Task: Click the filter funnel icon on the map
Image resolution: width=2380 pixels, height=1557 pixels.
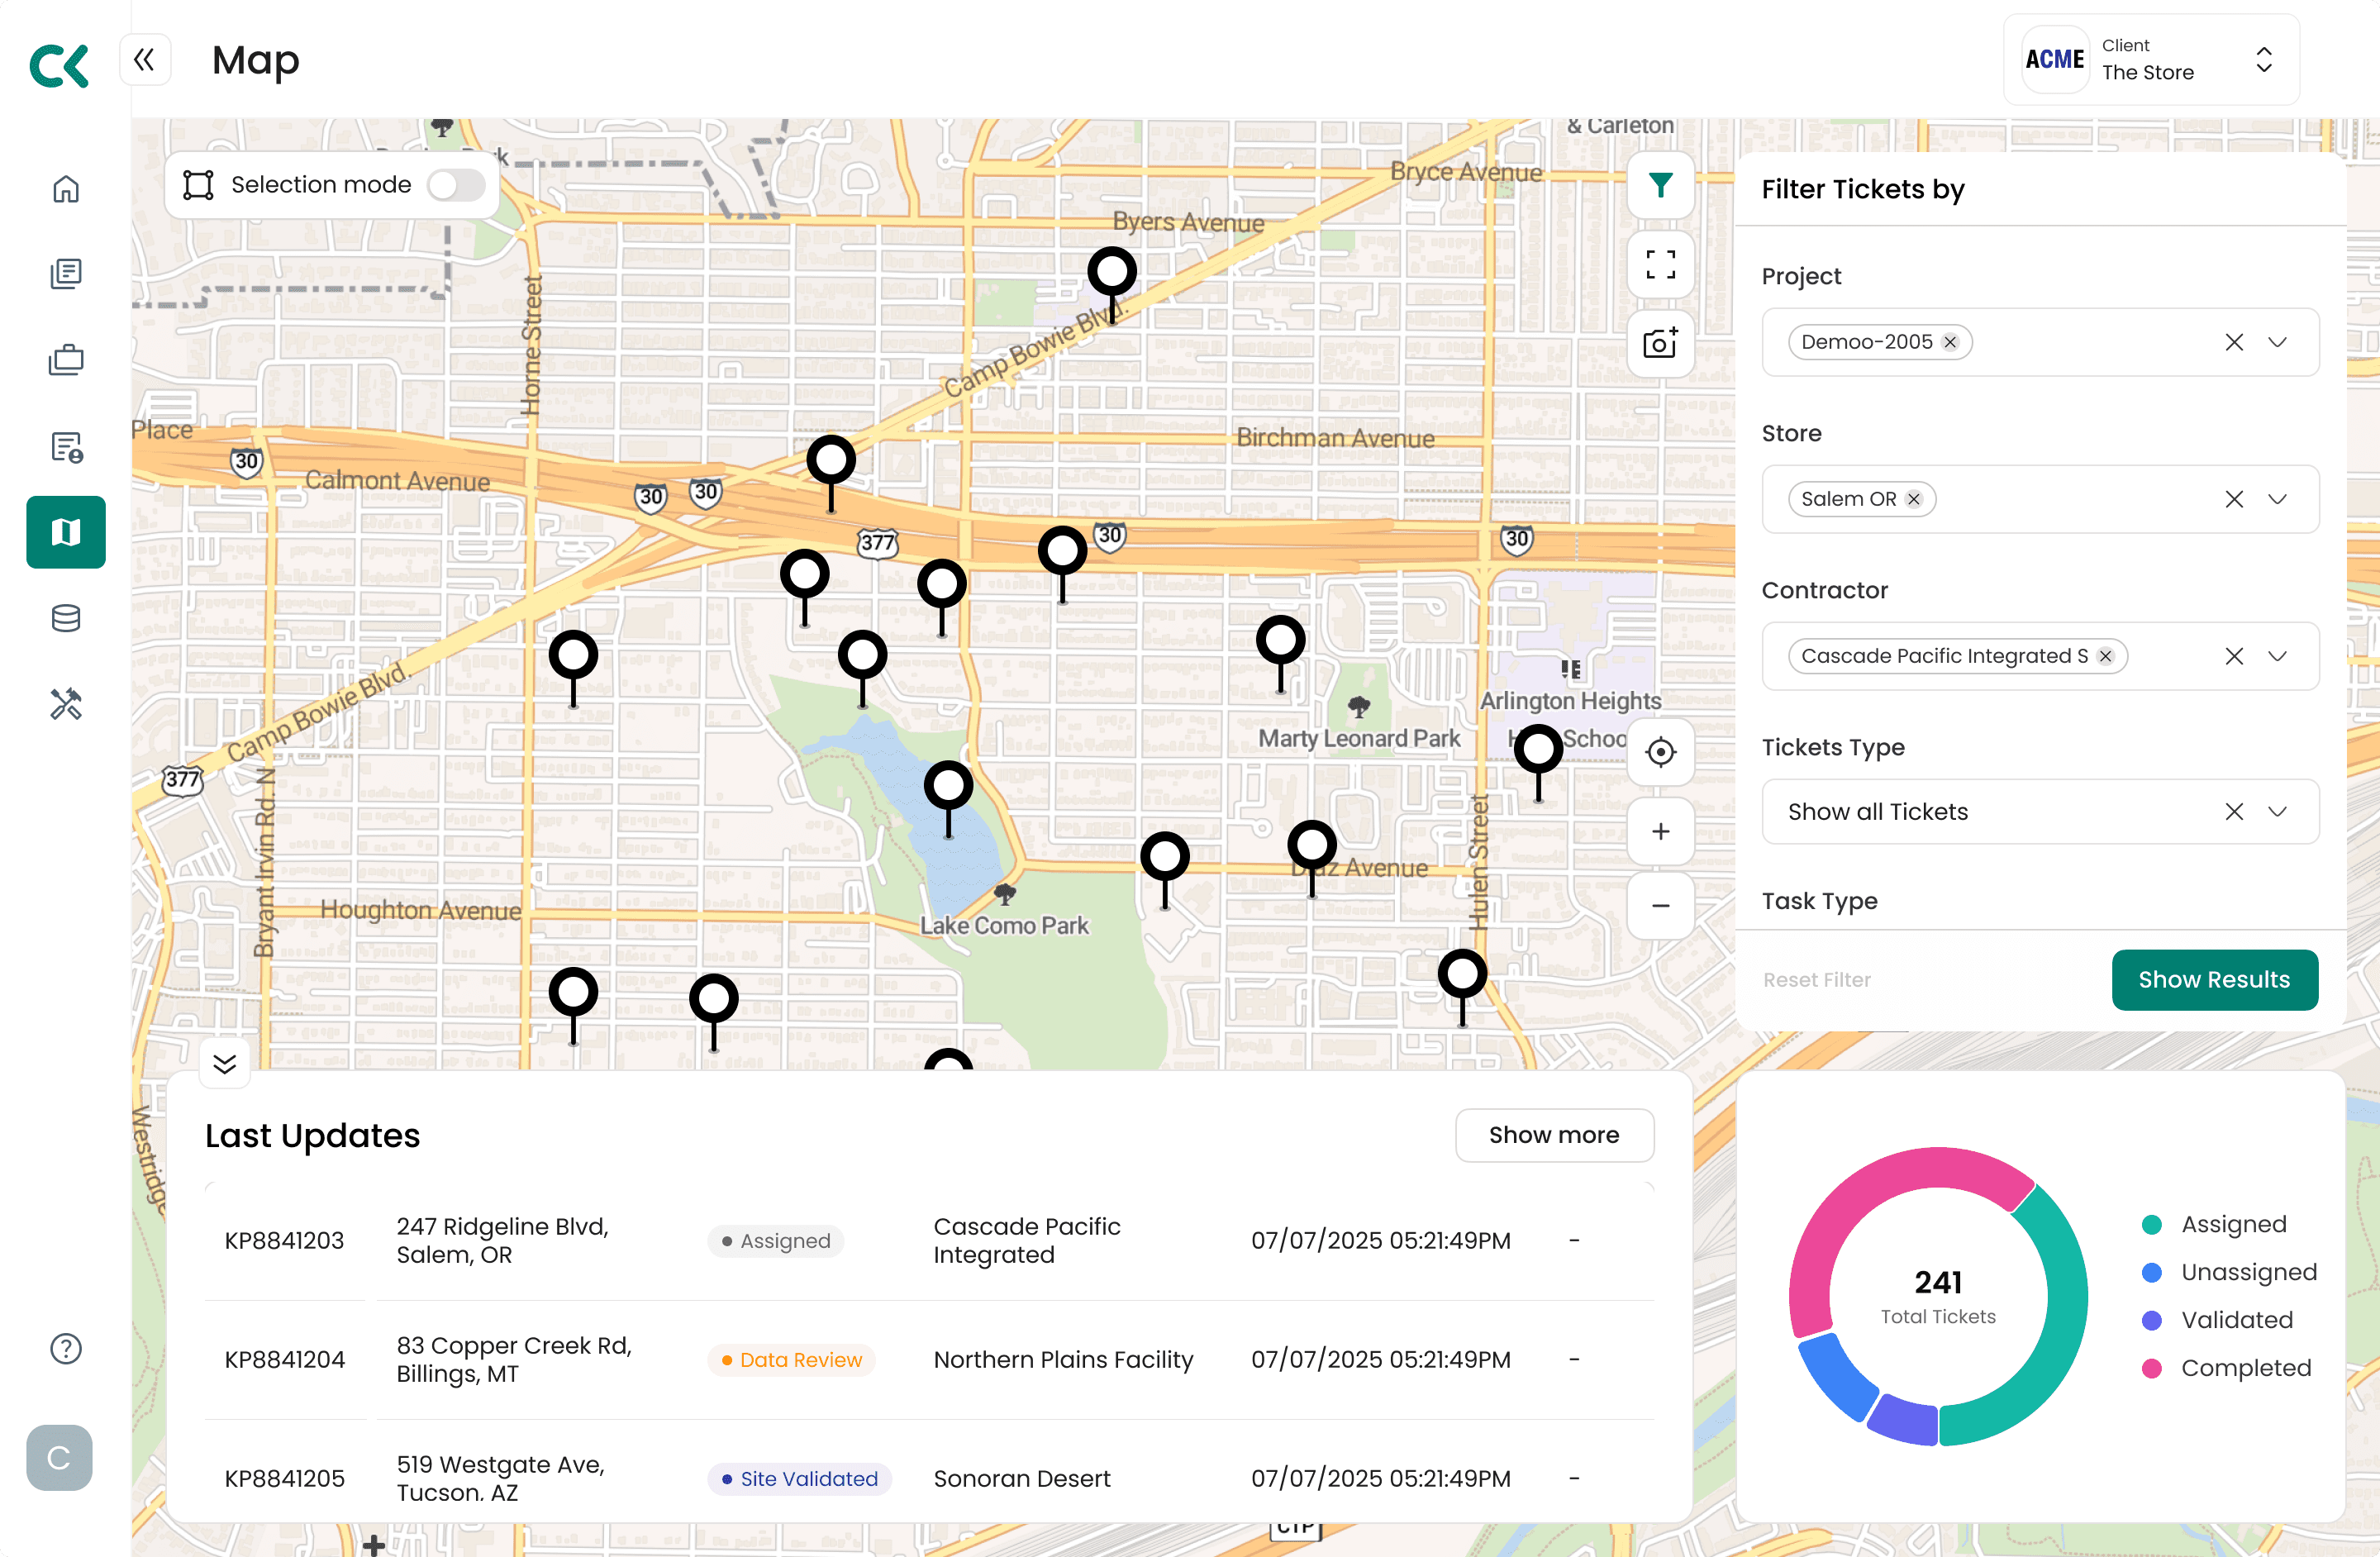Action: pyautogui.click(x=1660, y=185)
